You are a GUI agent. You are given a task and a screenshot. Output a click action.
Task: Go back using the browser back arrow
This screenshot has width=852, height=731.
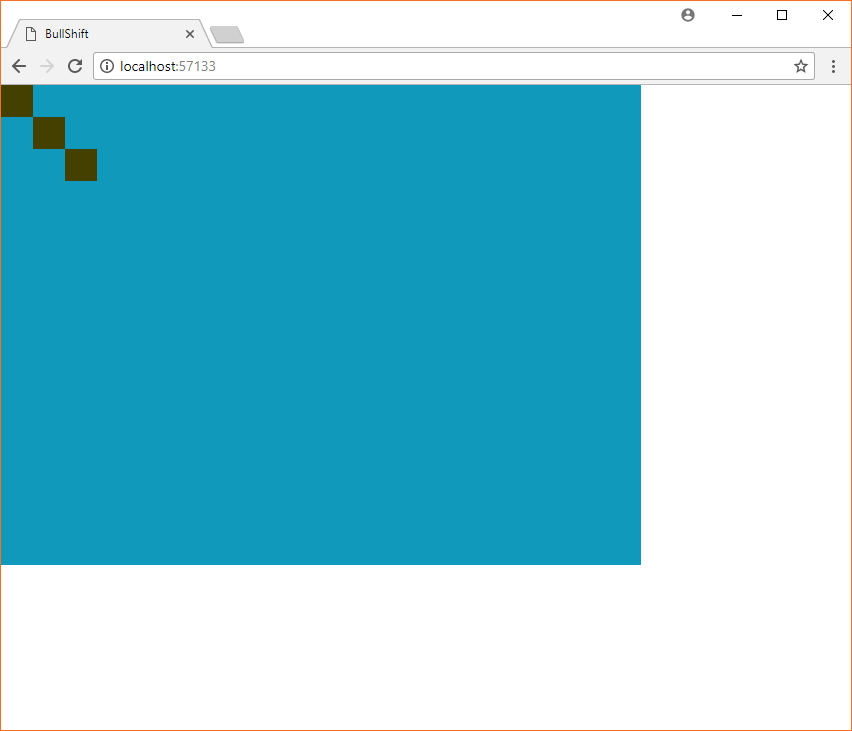(x=19, y=66)
